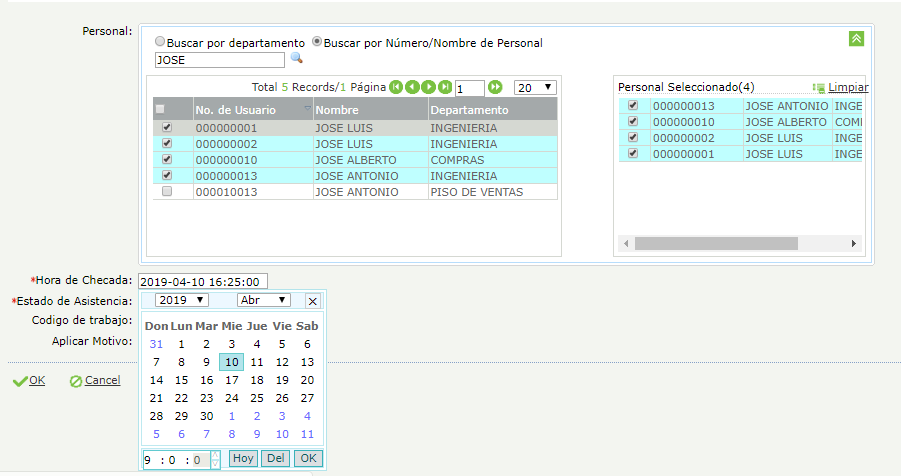Viewport: 901px width, 476px height.
Task: Click the seconds field in calendar time
Action: tap(198, 460)
